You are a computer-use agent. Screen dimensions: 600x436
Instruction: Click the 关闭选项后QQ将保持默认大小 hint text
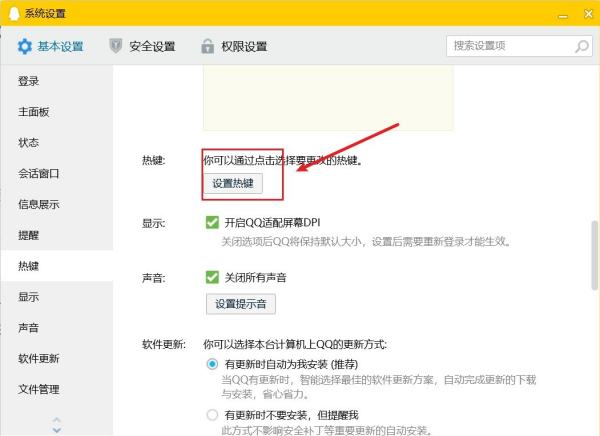(366, 242)
